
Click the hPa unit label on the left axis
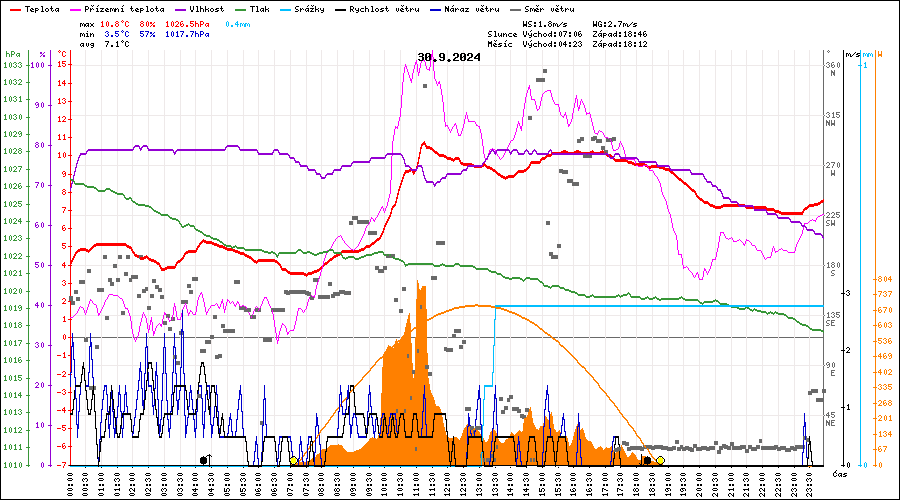(12, 54)
